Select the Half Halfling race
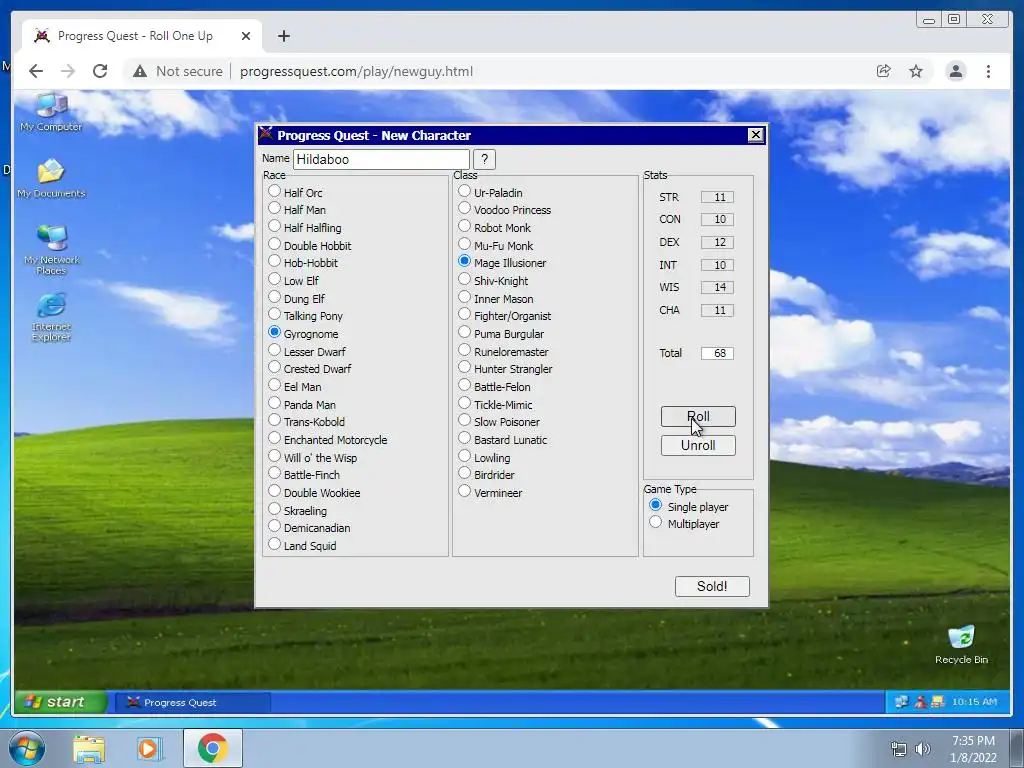Image resolution: width=1024 pixels, height=768 pixels. pos(274,227)
